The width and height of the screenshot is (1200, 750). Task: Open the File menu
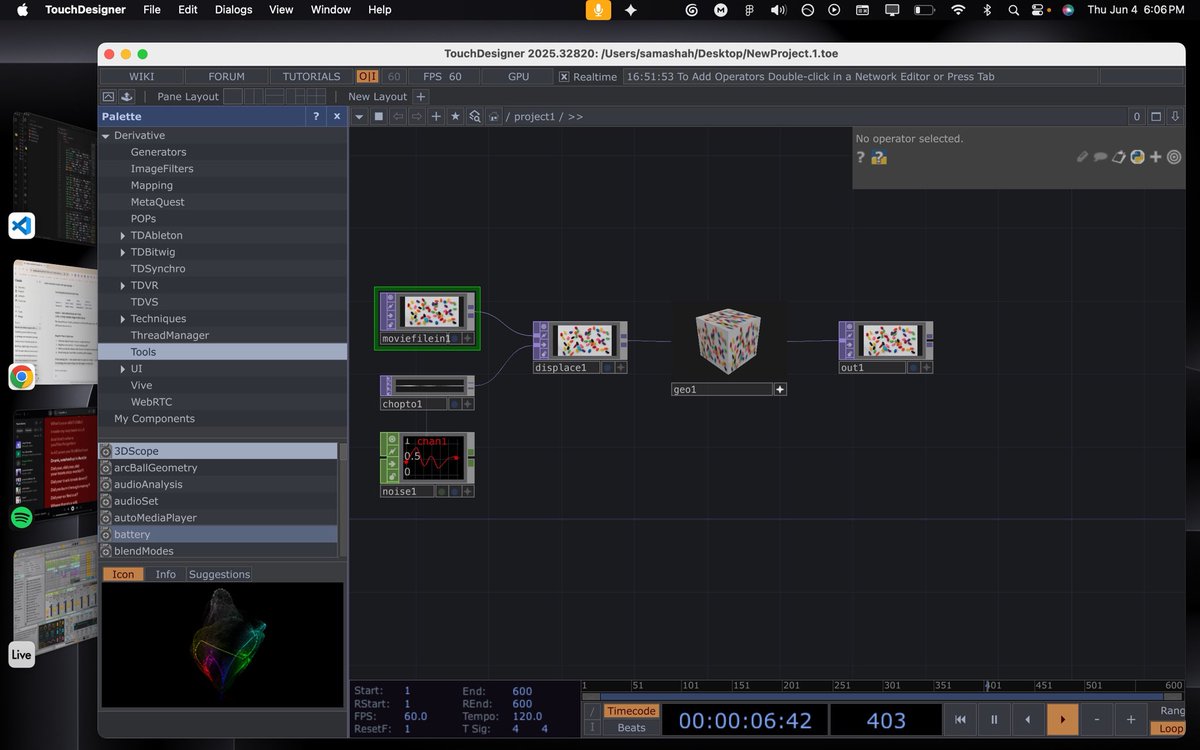point(151,9)
